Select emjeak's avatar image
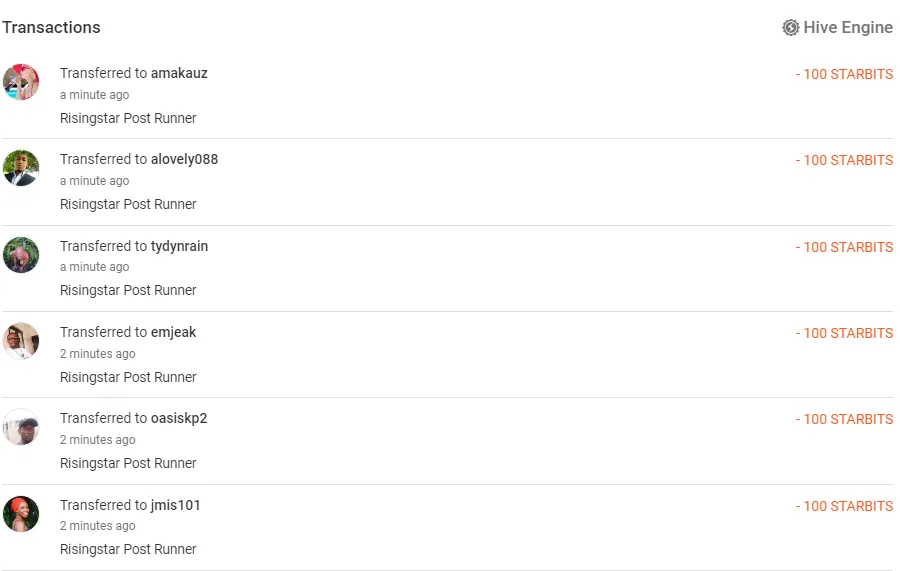 (21, 341)
